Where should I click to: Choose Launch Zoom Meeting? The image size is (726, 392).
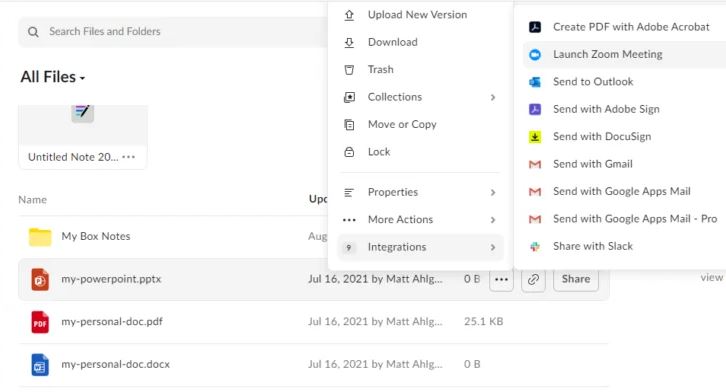tap(624, 55)
